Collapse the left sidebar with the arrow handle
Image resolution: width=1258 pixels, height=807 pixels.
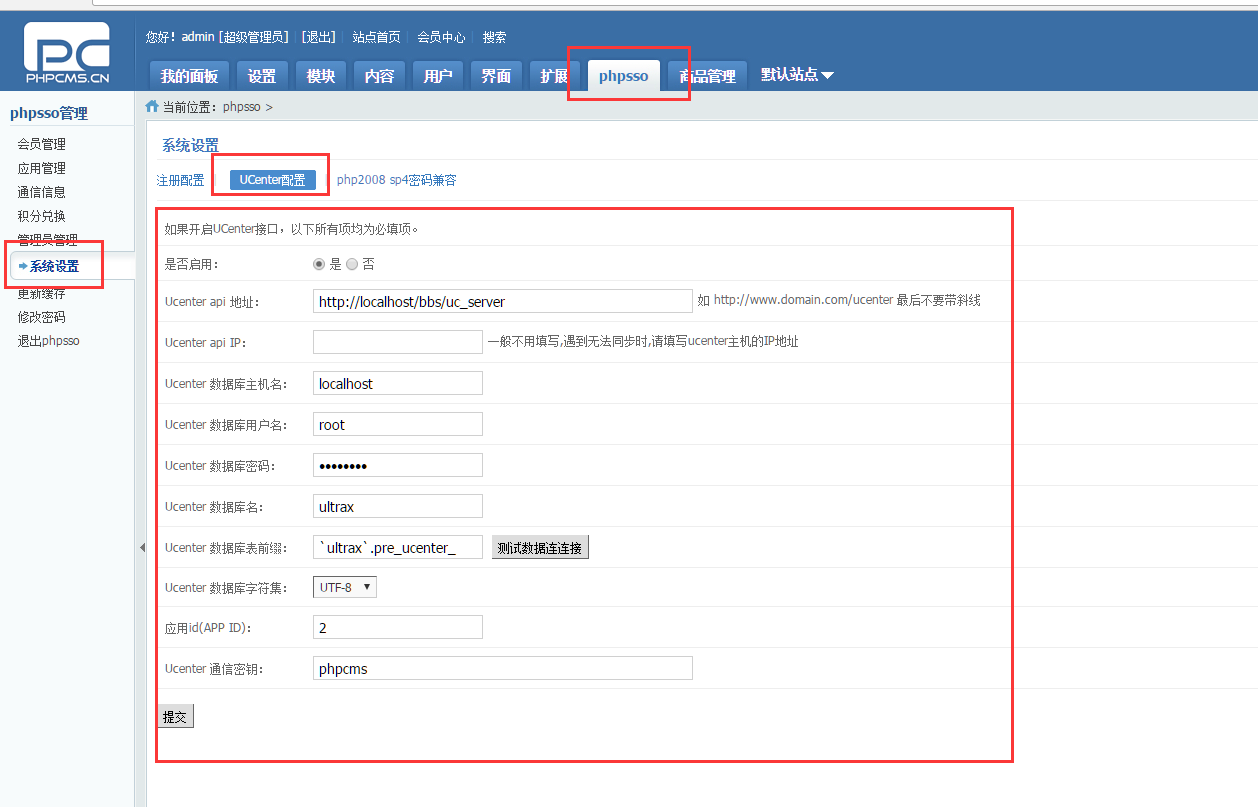pos(141,547)
